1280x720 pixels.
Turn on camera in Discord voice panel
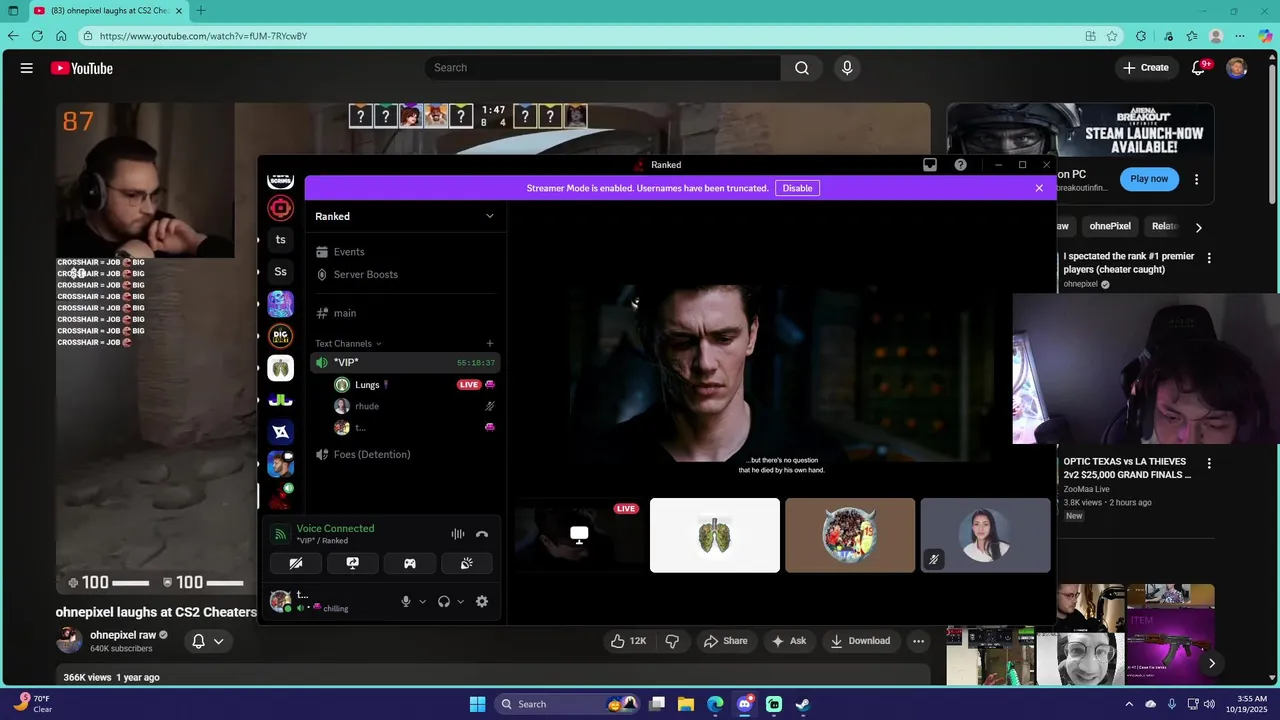tap(296, 563)
